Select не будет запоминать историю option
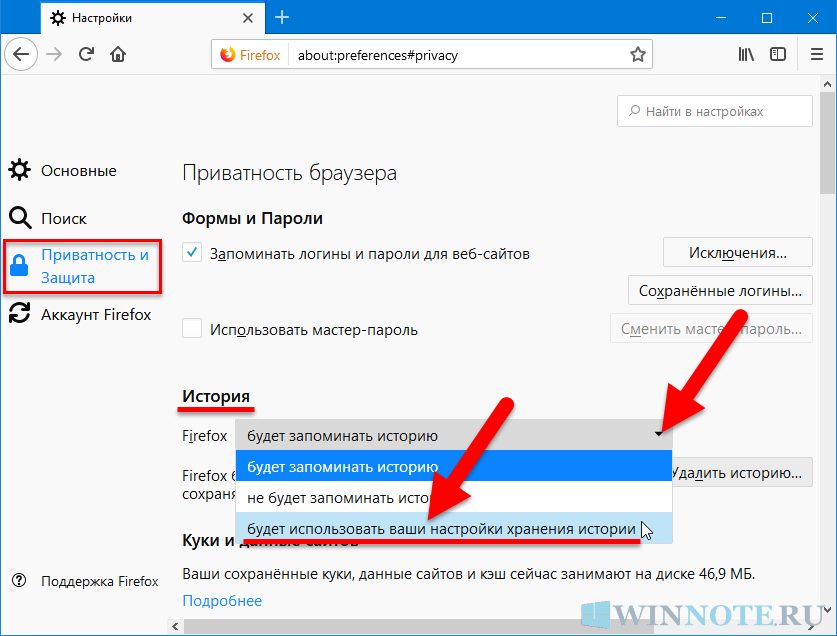The width and height of the screenshot is (837, 636). pyautogui.click(x=335, y=497)
